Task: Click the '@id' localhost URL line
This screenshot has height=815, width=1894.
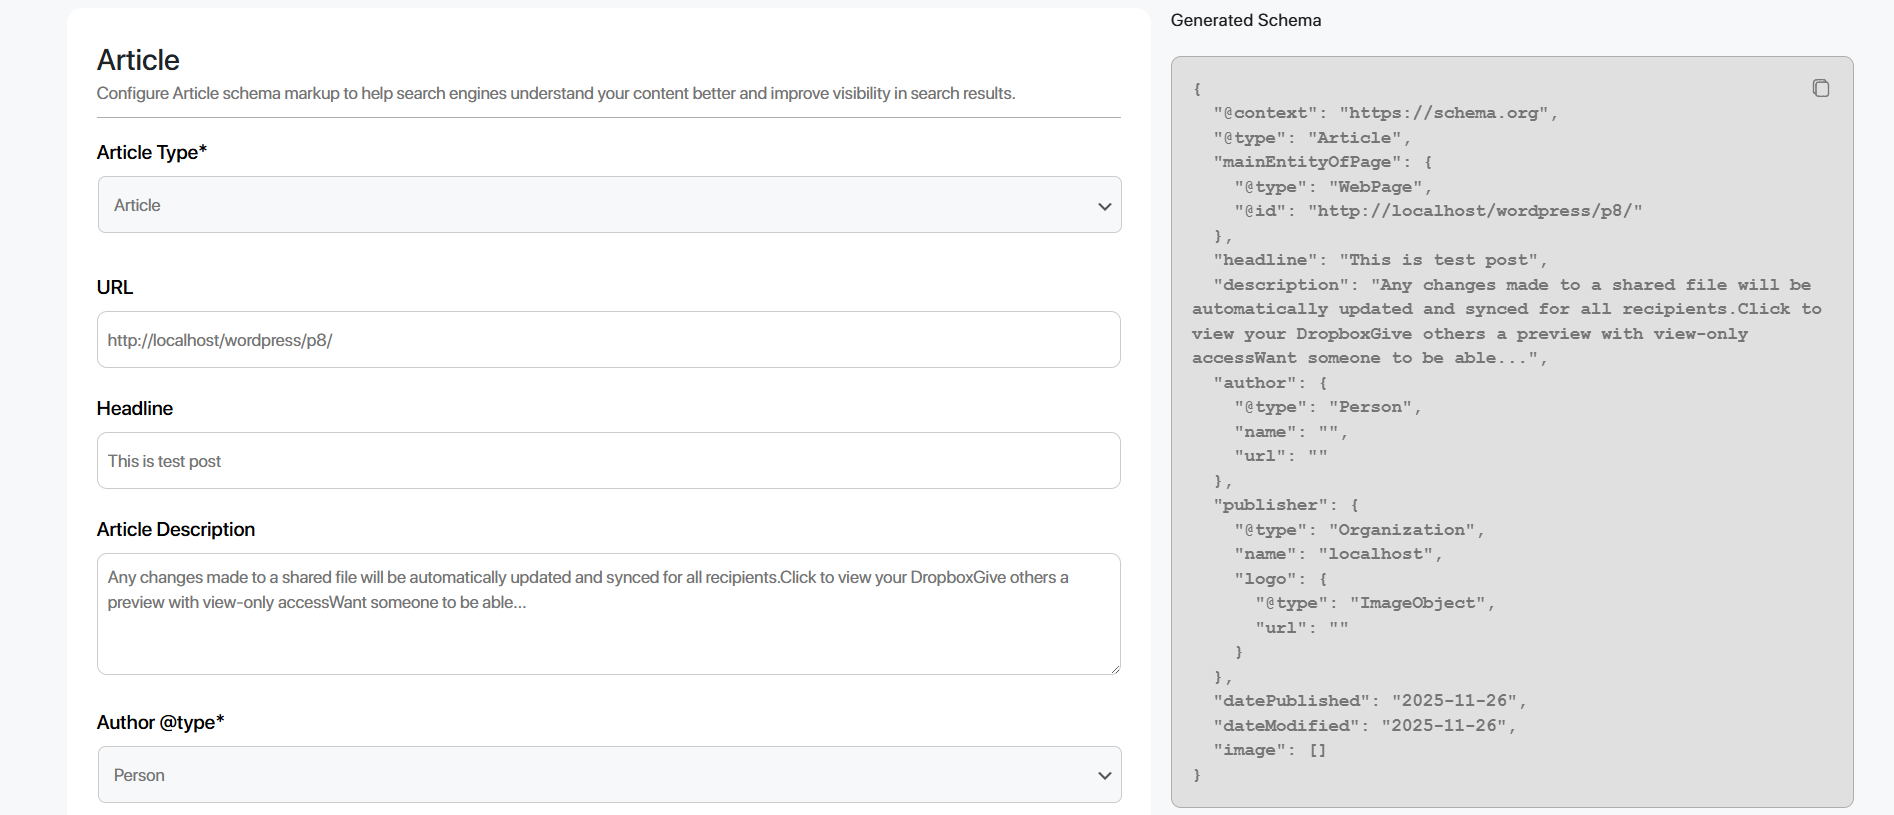Action: click(1438, 211)
